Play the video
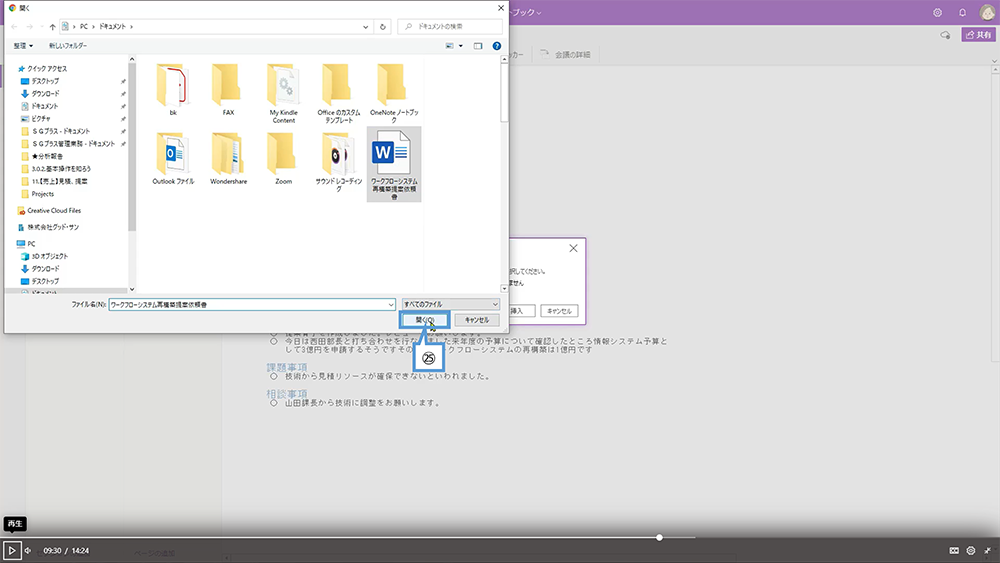1000x563 pixels. [x=11, y=550]
